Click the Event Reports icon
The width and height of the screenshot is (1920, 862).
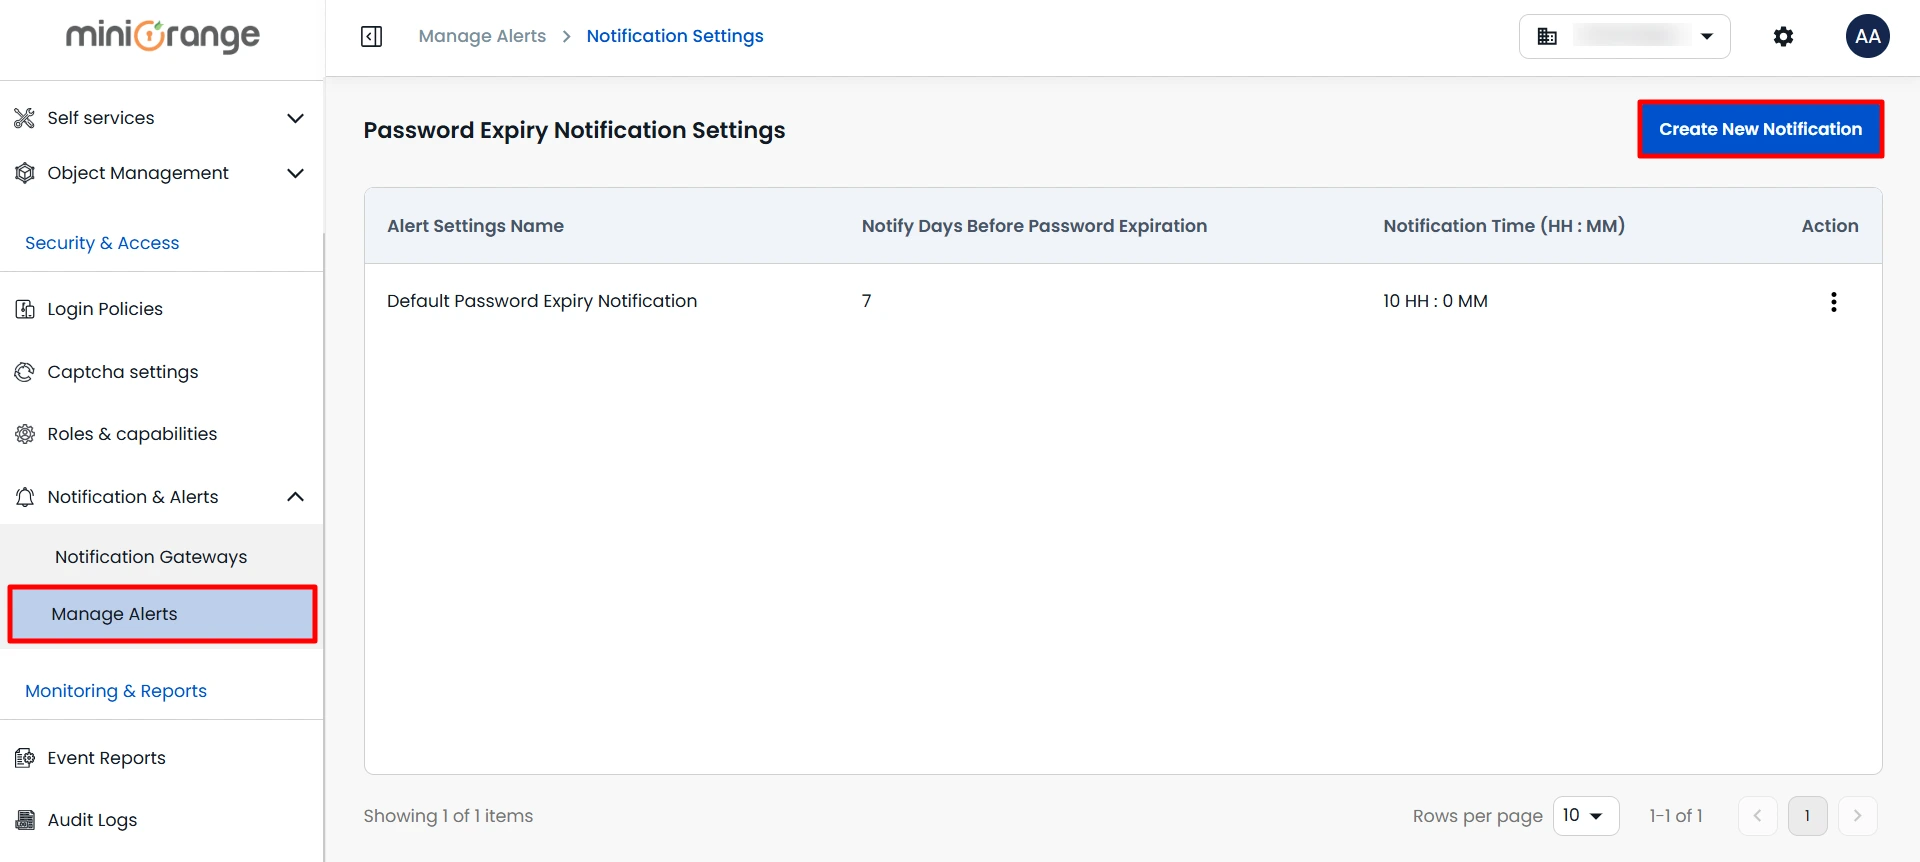pyautogui.click(x=25, y=758)
